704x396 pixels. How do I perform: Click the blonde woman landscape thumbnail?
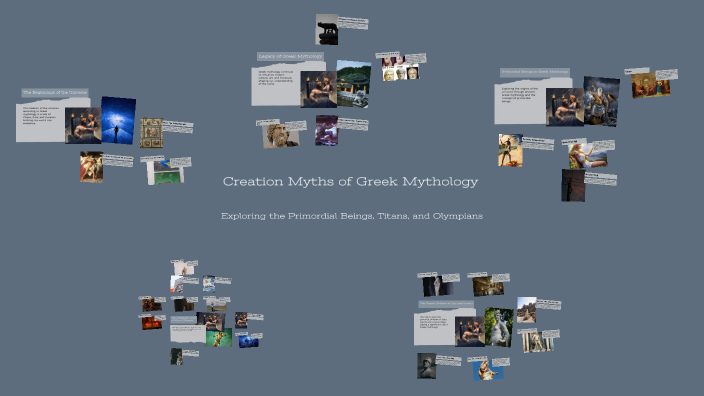point(588,155)
